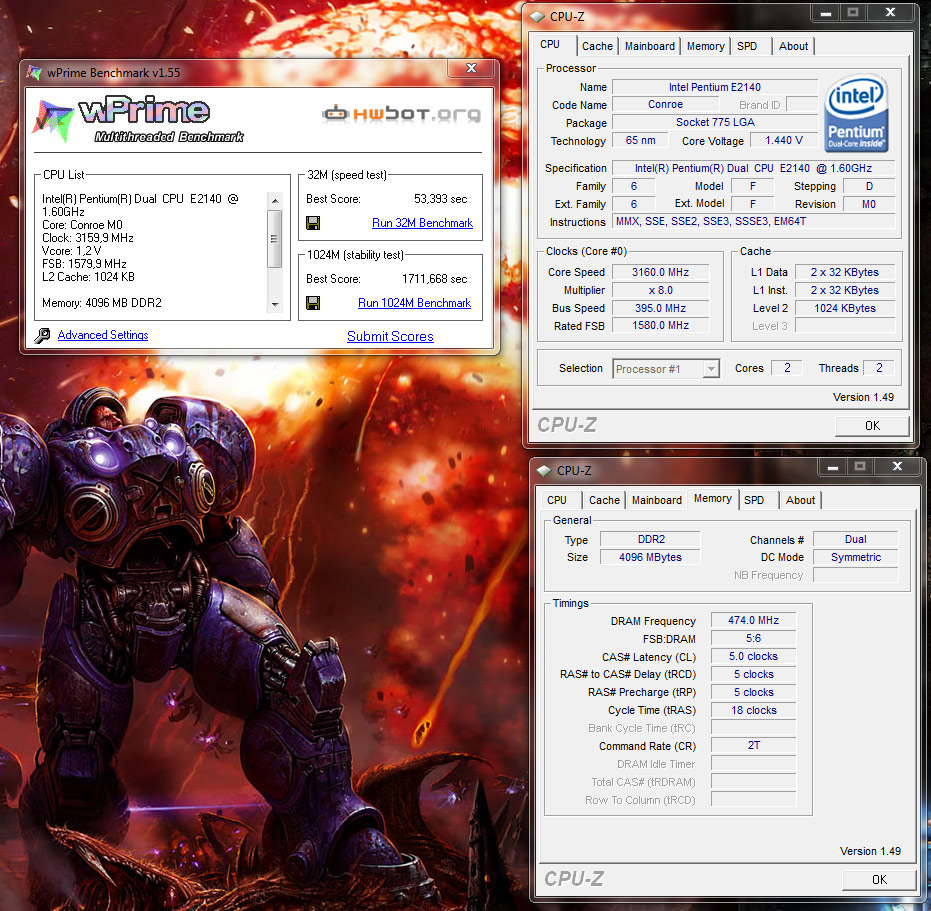
Task: Click the DRAM Frequency value '474.0 MHz'
Action: tap(753, 620)
